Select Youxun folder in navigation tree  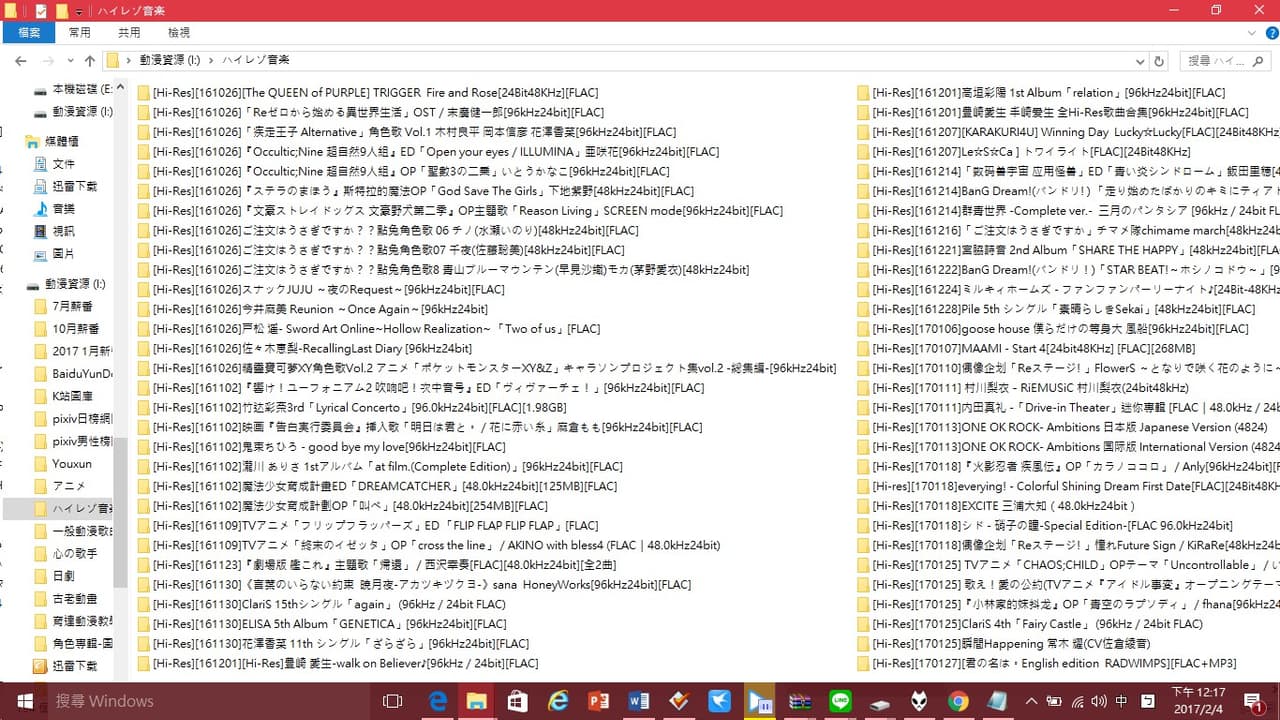(x=73, y=464)
